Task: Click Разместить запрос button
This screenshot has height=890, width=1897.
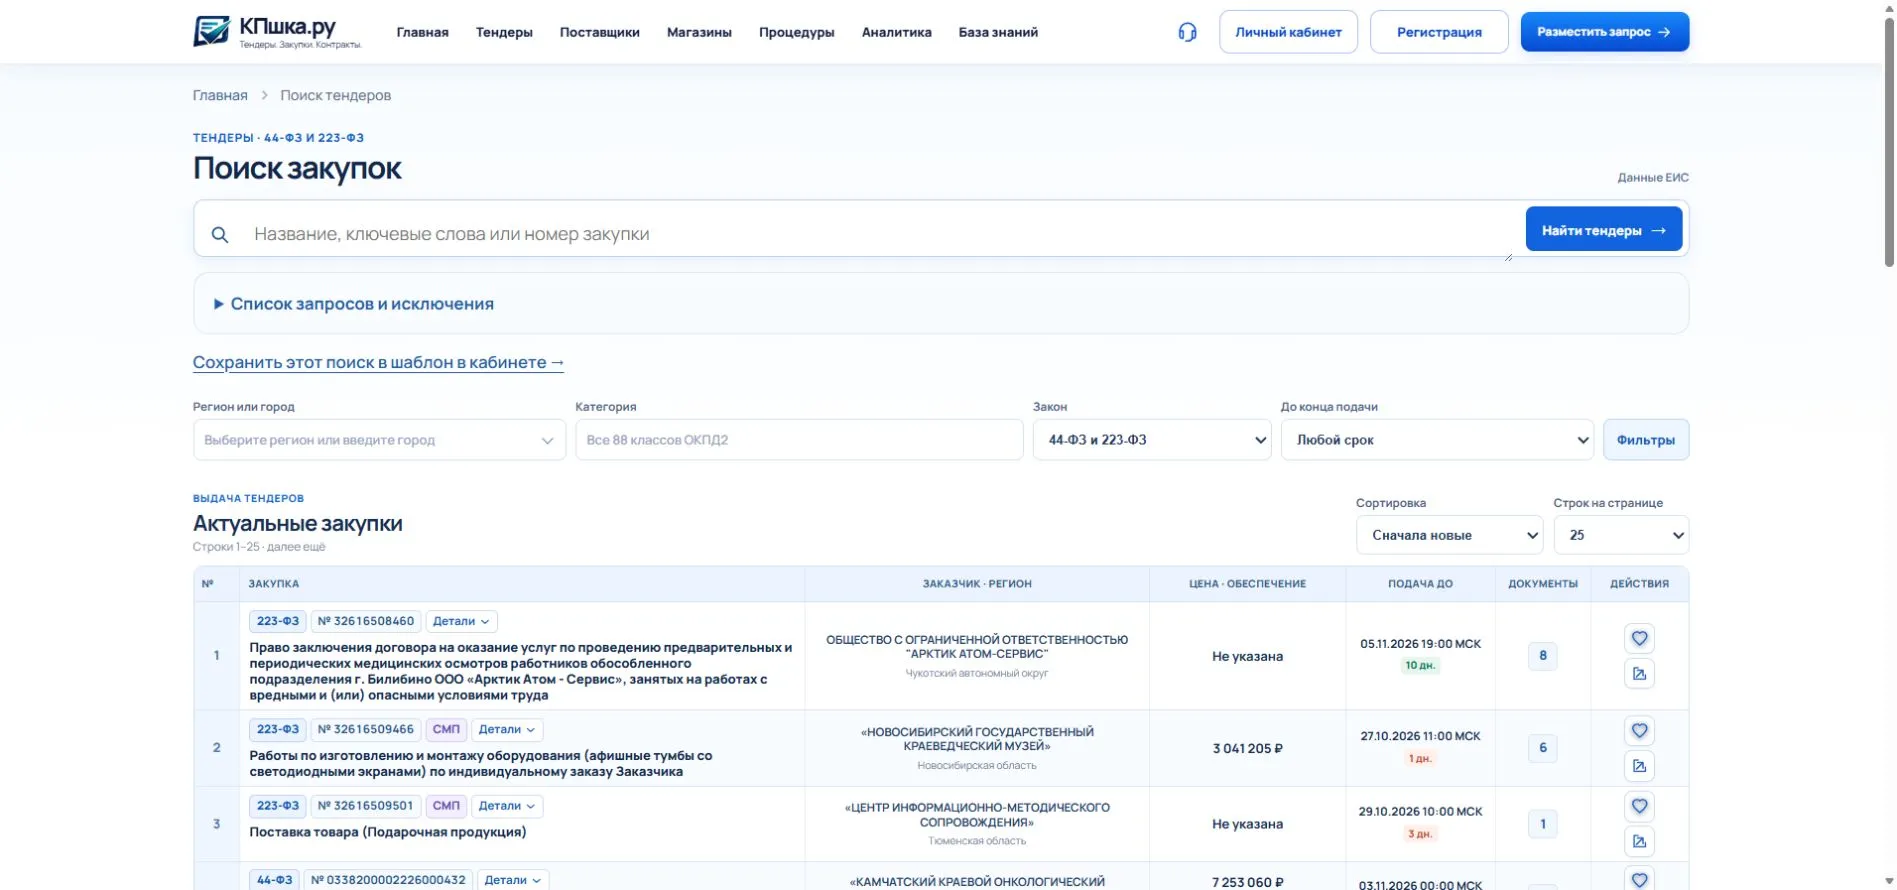Action: [x=1605, y=32]
